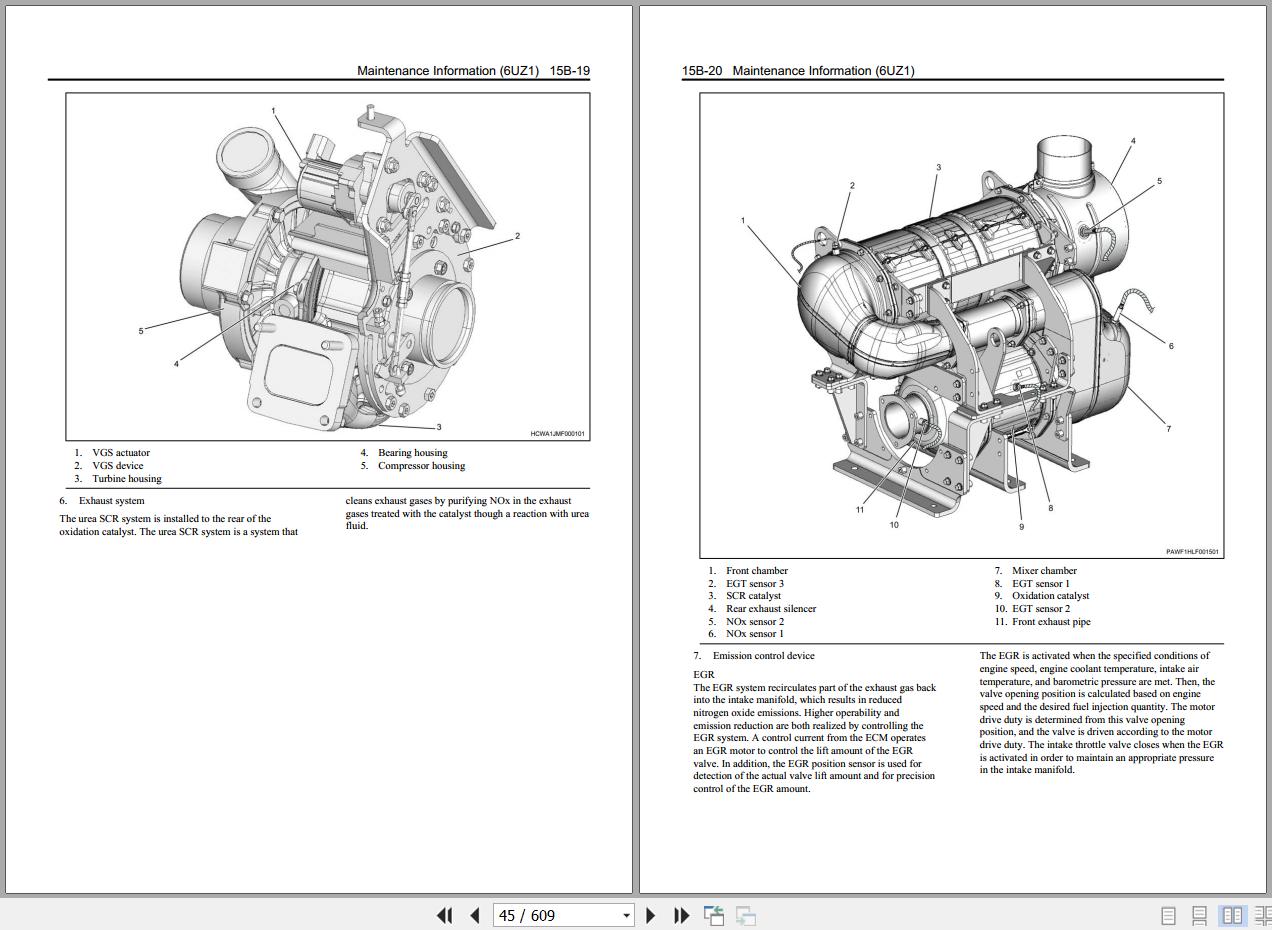Toggle two-page facing view
Screen dimensions: 1272x930
tap(1232, 915)
